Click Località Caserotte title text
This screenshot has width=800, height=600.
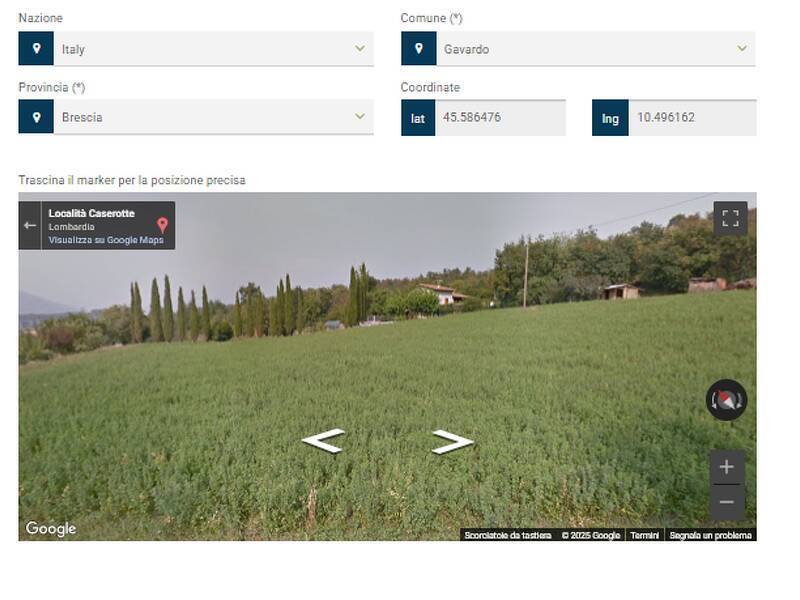91,213
